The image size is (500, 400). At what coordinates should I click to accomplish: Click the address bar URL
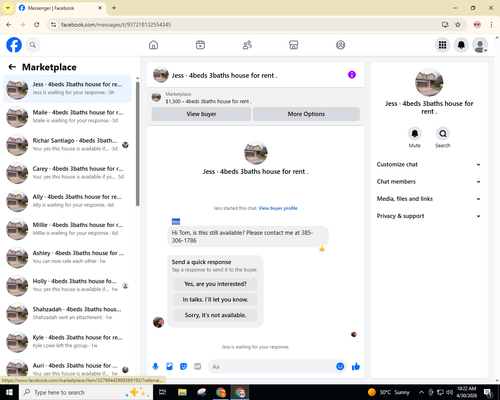click(116, 25)
